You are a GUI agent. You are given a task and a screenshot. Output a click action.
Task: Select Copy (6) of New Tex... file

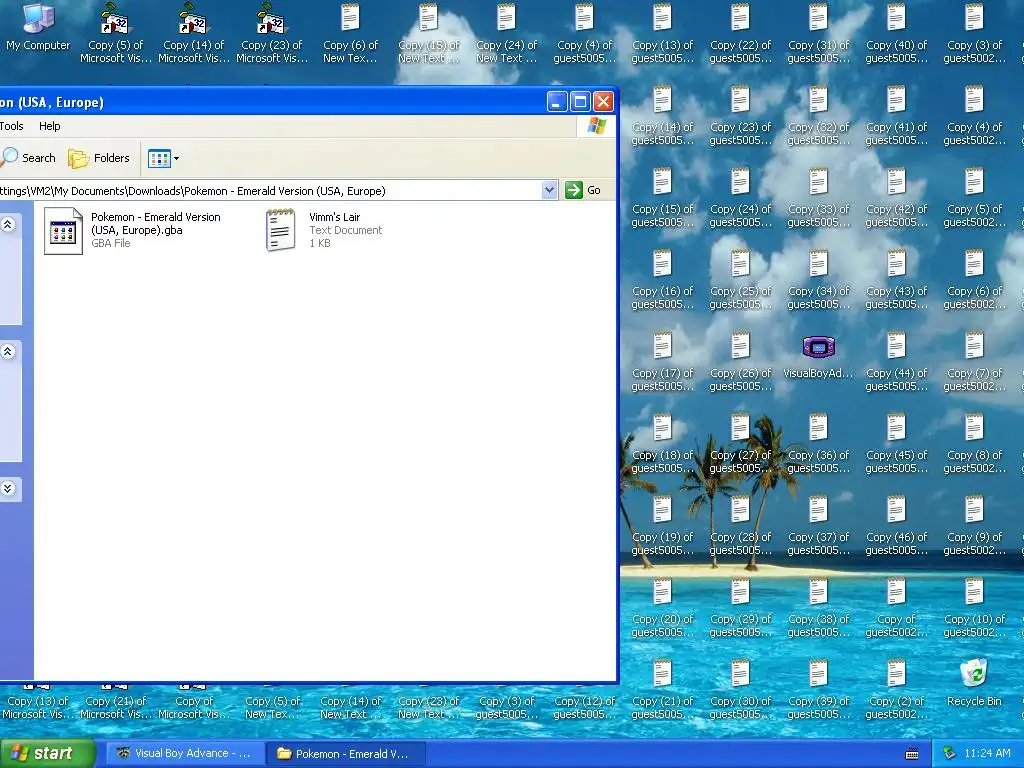(350, 33)
